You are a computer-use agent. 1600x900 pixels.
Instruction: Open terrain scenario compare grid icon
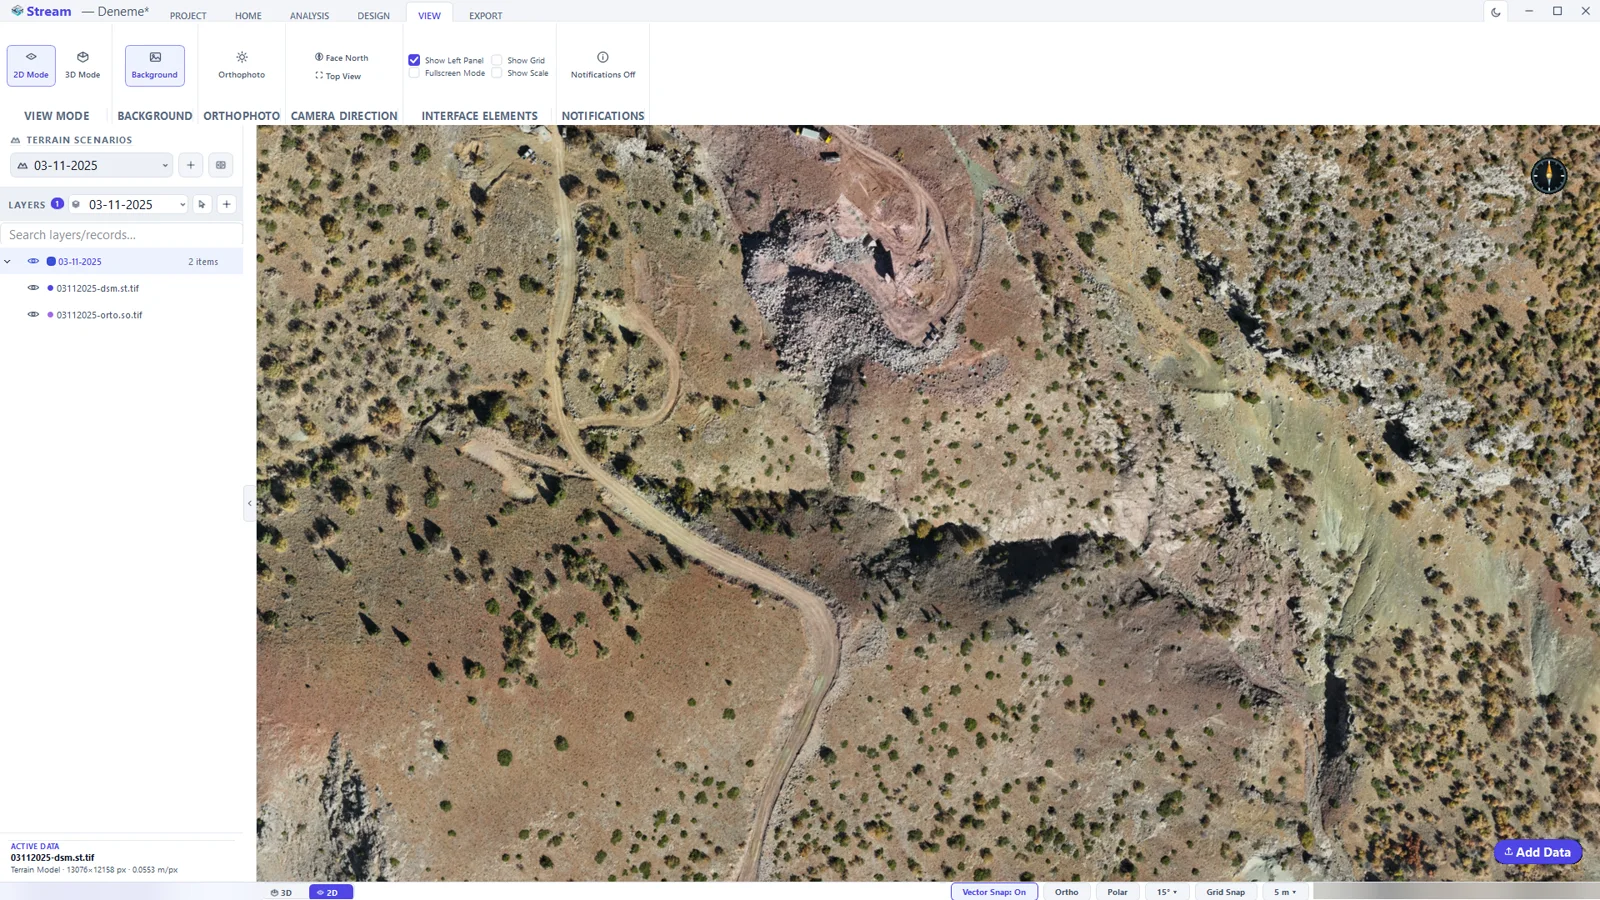221,165
